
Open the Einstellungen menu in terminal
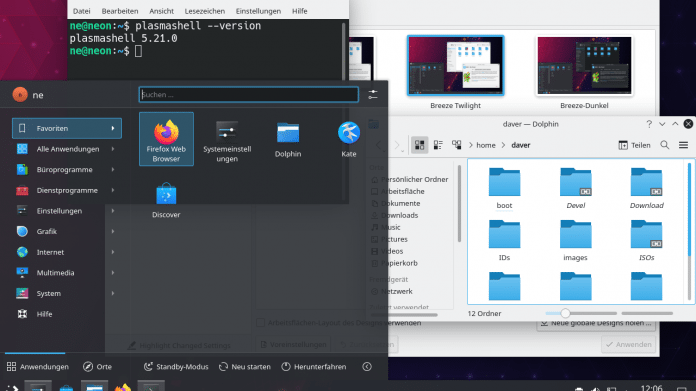(x=258, y=11)
